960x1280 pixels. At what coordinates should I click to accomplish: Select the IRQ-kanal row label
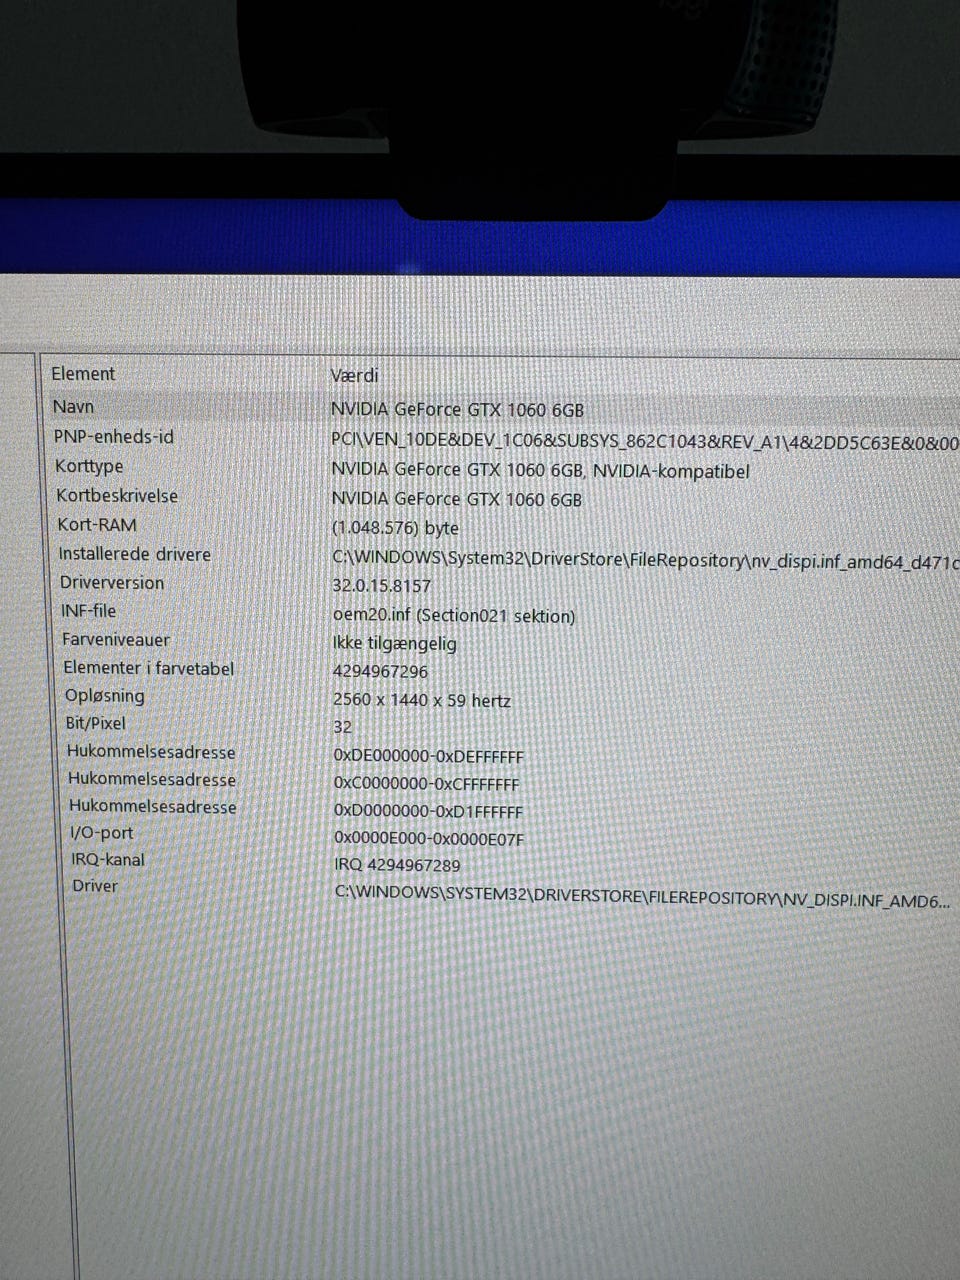107,860
